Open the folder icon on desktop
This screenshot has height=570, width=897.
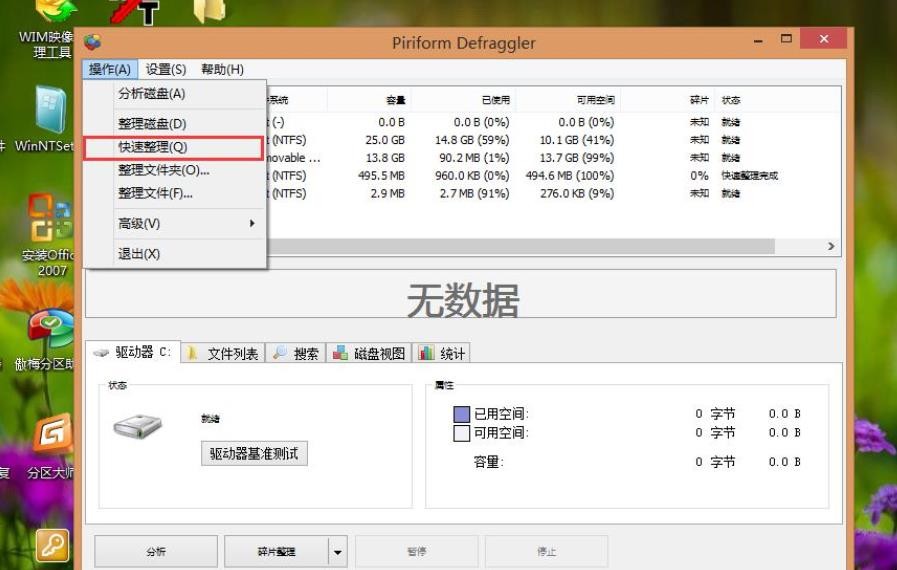(210, 11)
